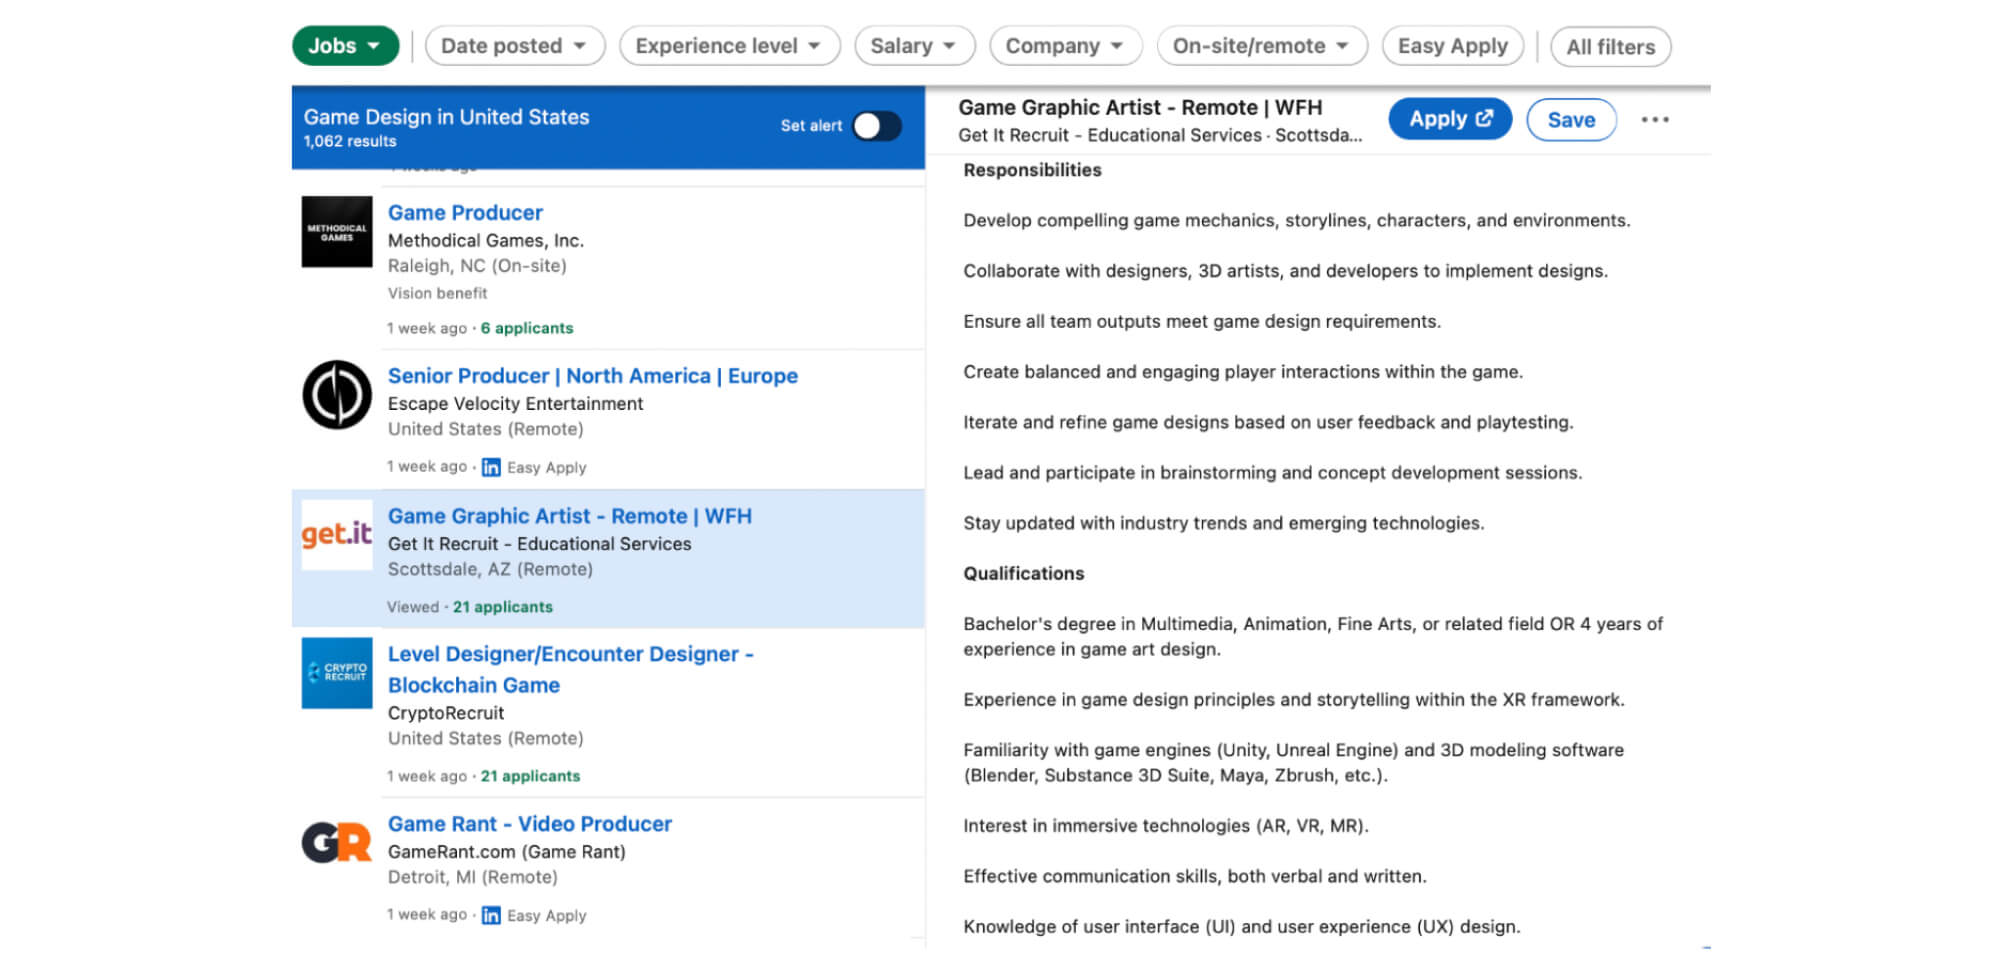This screenshot has width=2000, height=965.
Task: Expand the Experience level filter
Action: [x=728, y=46]
